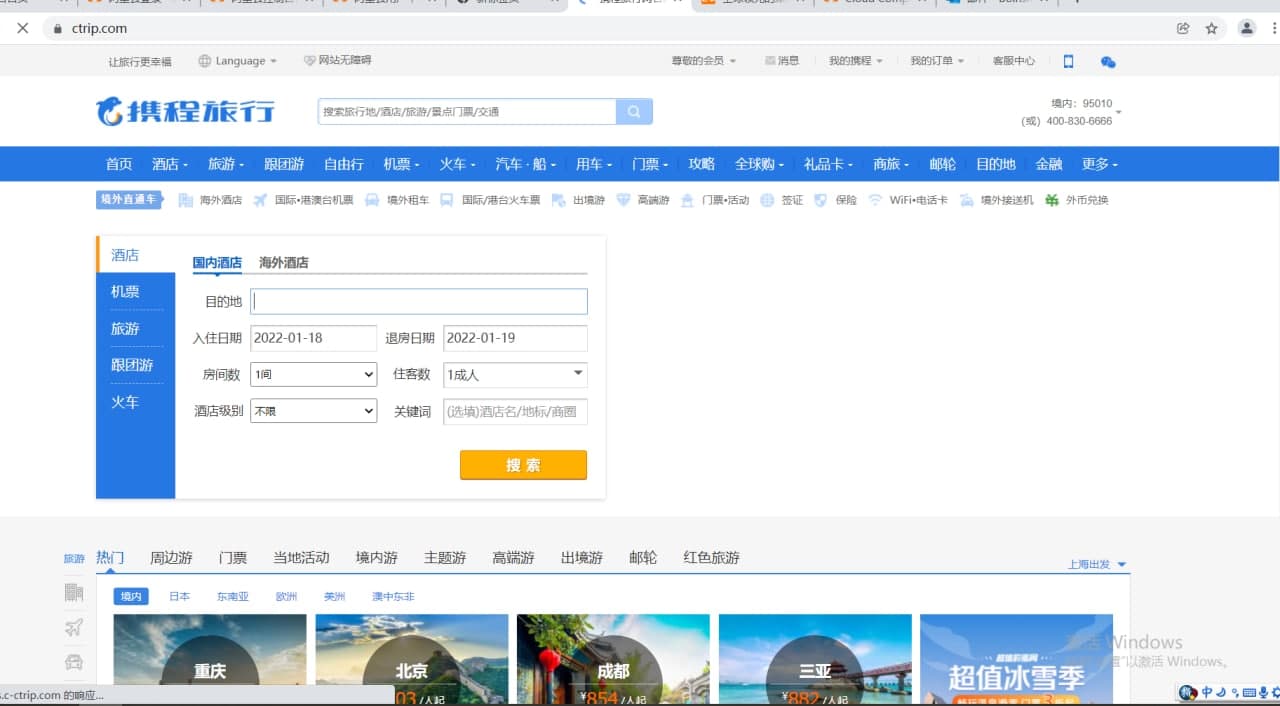Image resolution: width=1280 pixels, height=706 pixels.
Task: Open the 住客数 guest count dropdown
Action: coord(515,375)
